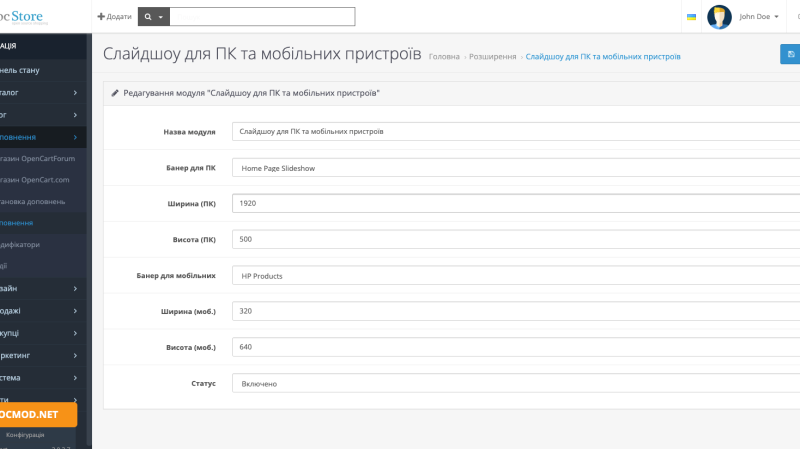
Task: Go to Розширення breadcrumb
Action: pyautogui.click(x=492, y=57)
